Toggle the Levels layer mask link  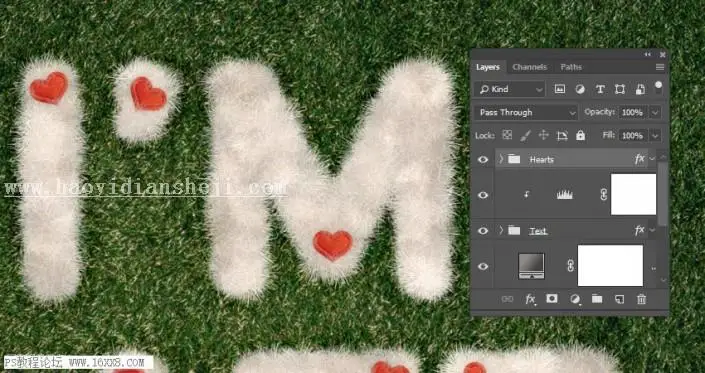[x=604, y=195]
